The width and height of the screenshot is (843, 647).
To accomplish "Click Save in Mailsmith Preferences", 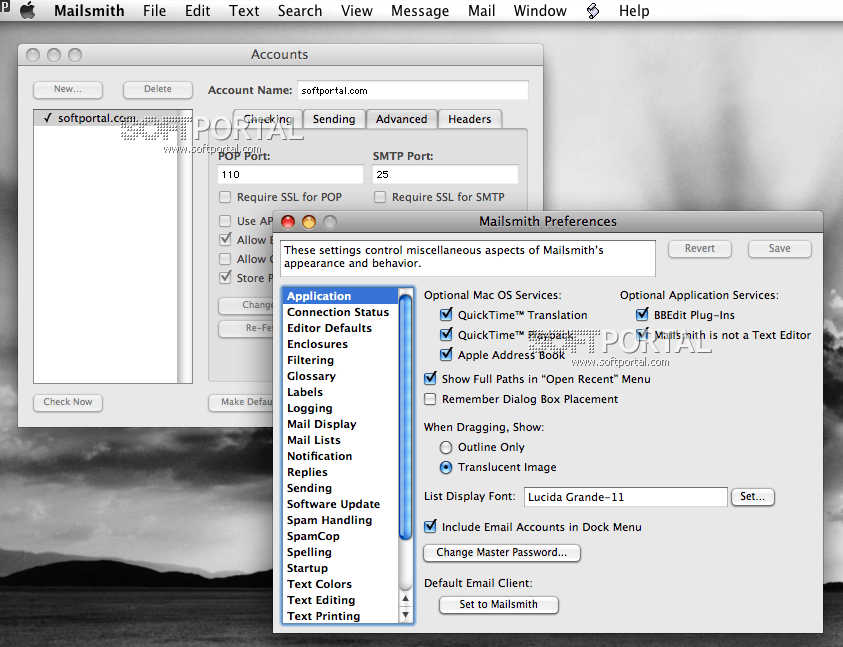I will 780,248.
